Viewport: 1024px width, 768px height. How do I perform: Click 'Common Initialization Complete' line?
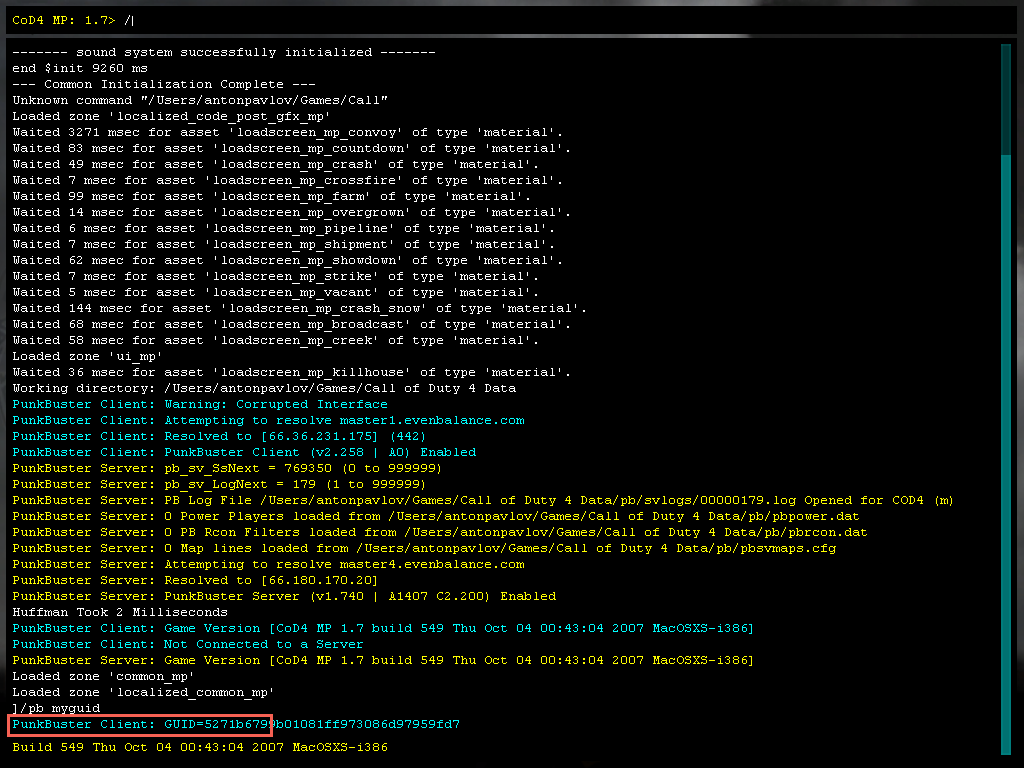pos(164,84)
